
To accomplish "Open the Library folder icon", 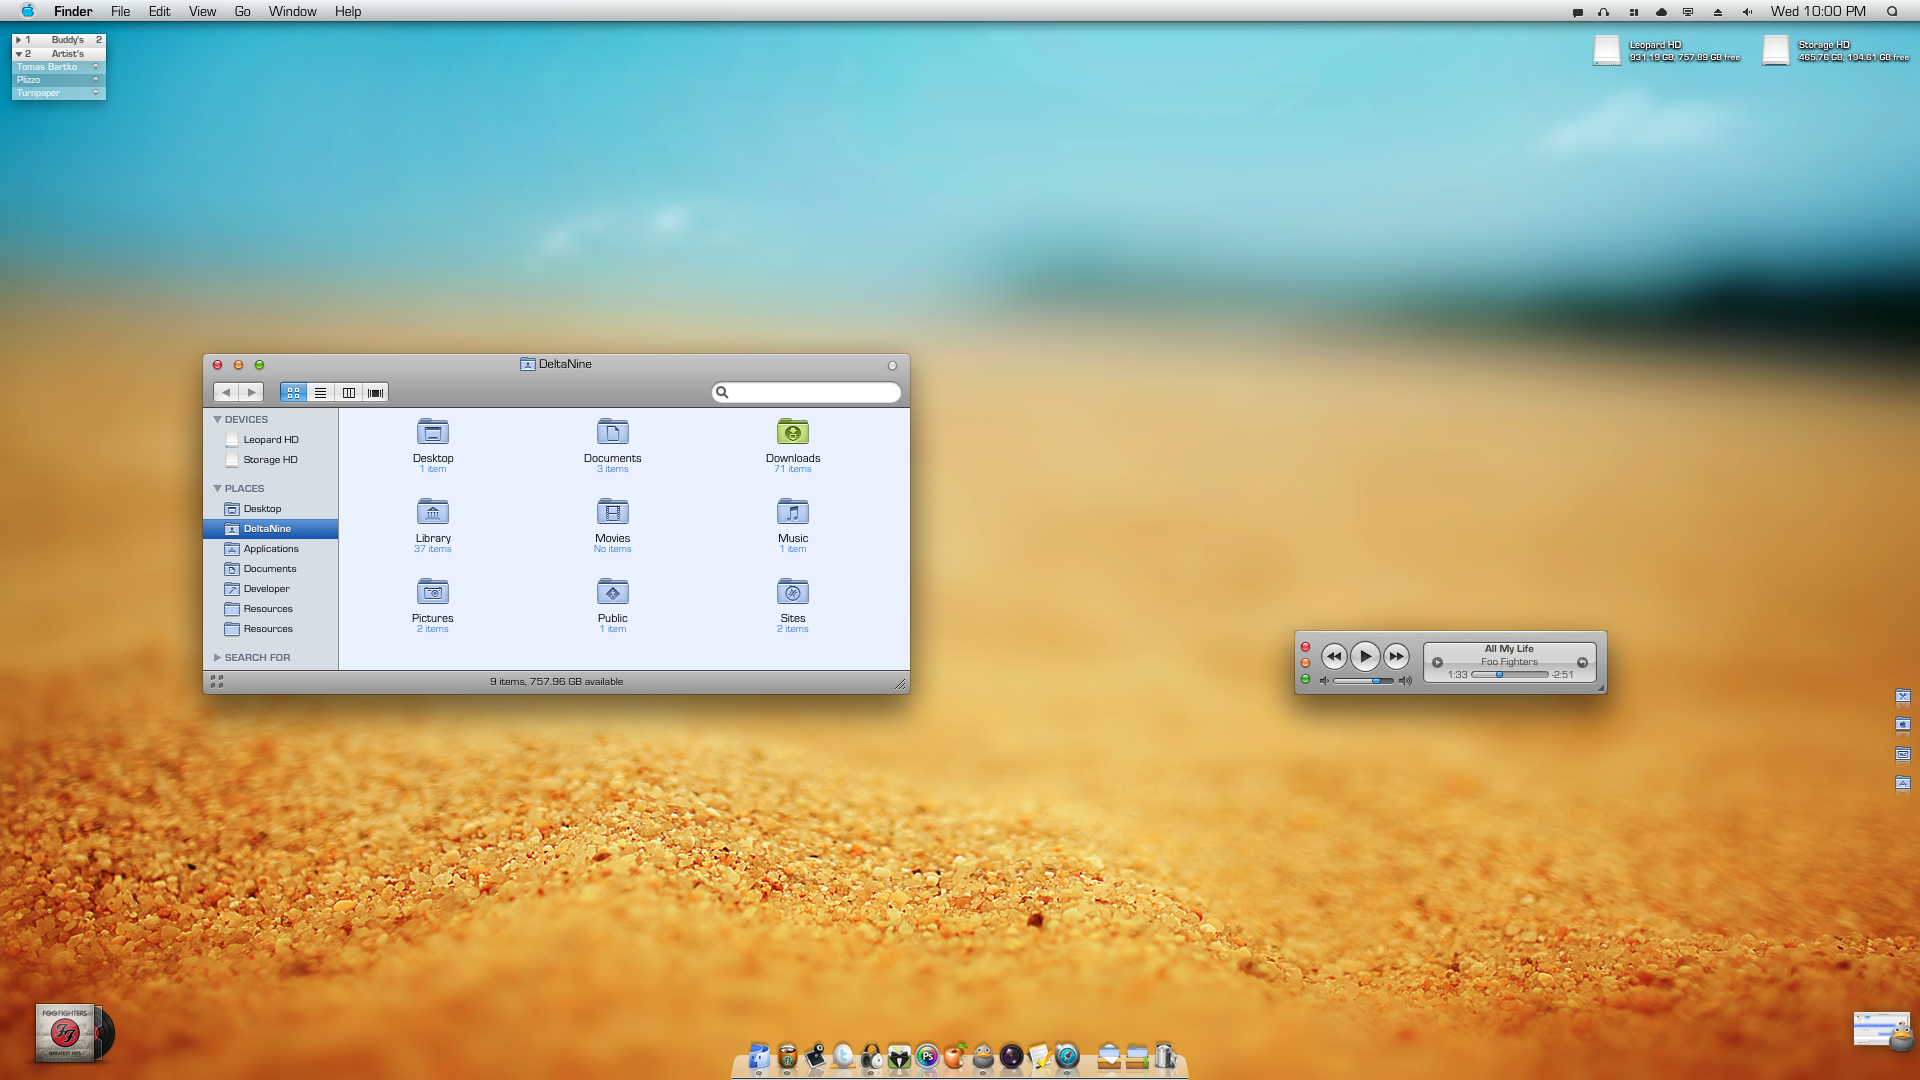I will pyautogui.click(x=432, y=512).
